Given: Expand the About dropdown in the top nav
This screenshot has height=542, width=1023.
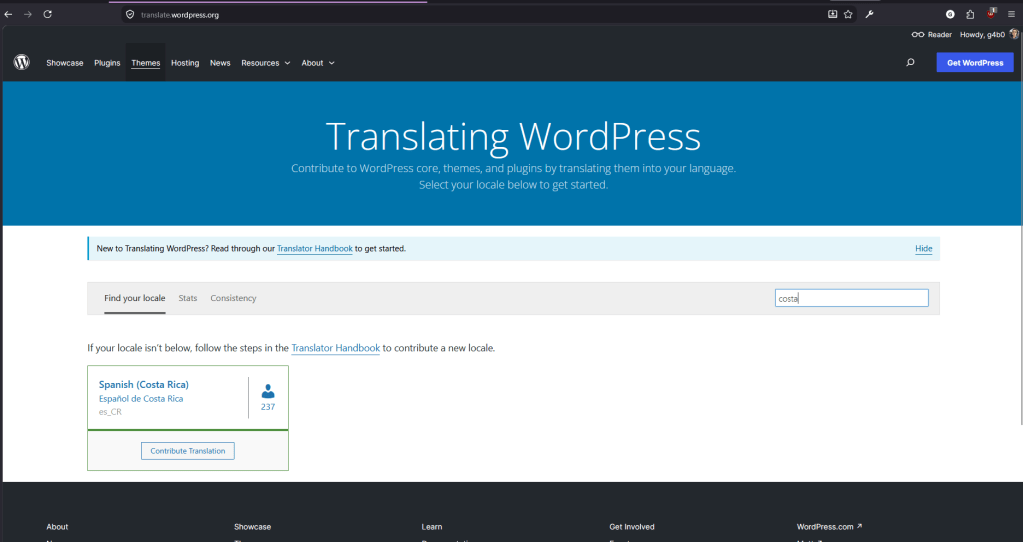Looking at the screenshot, I should 318,63.
